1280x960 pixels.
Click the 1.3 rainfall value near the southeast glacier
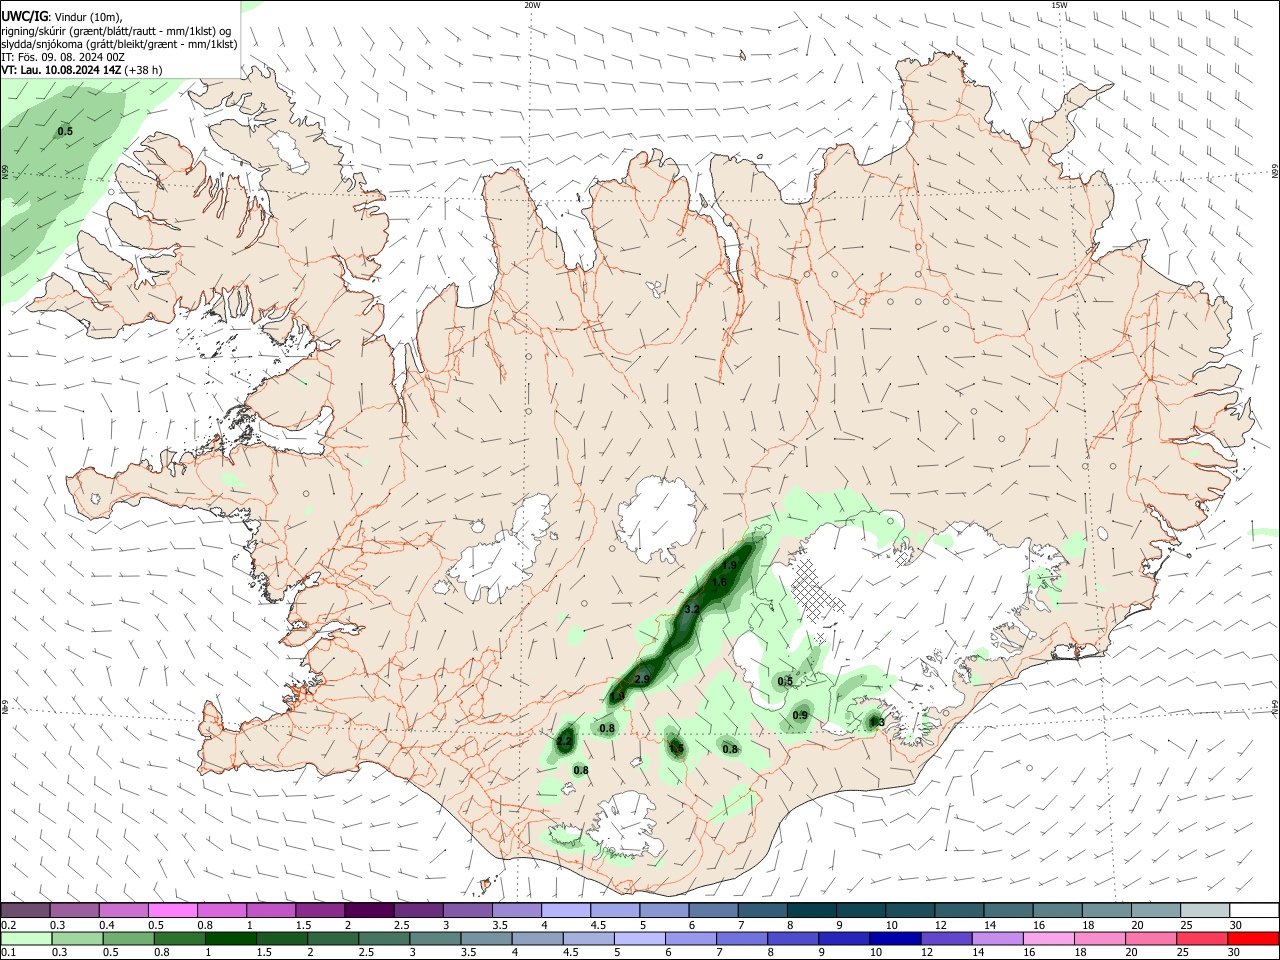point(877,721)
